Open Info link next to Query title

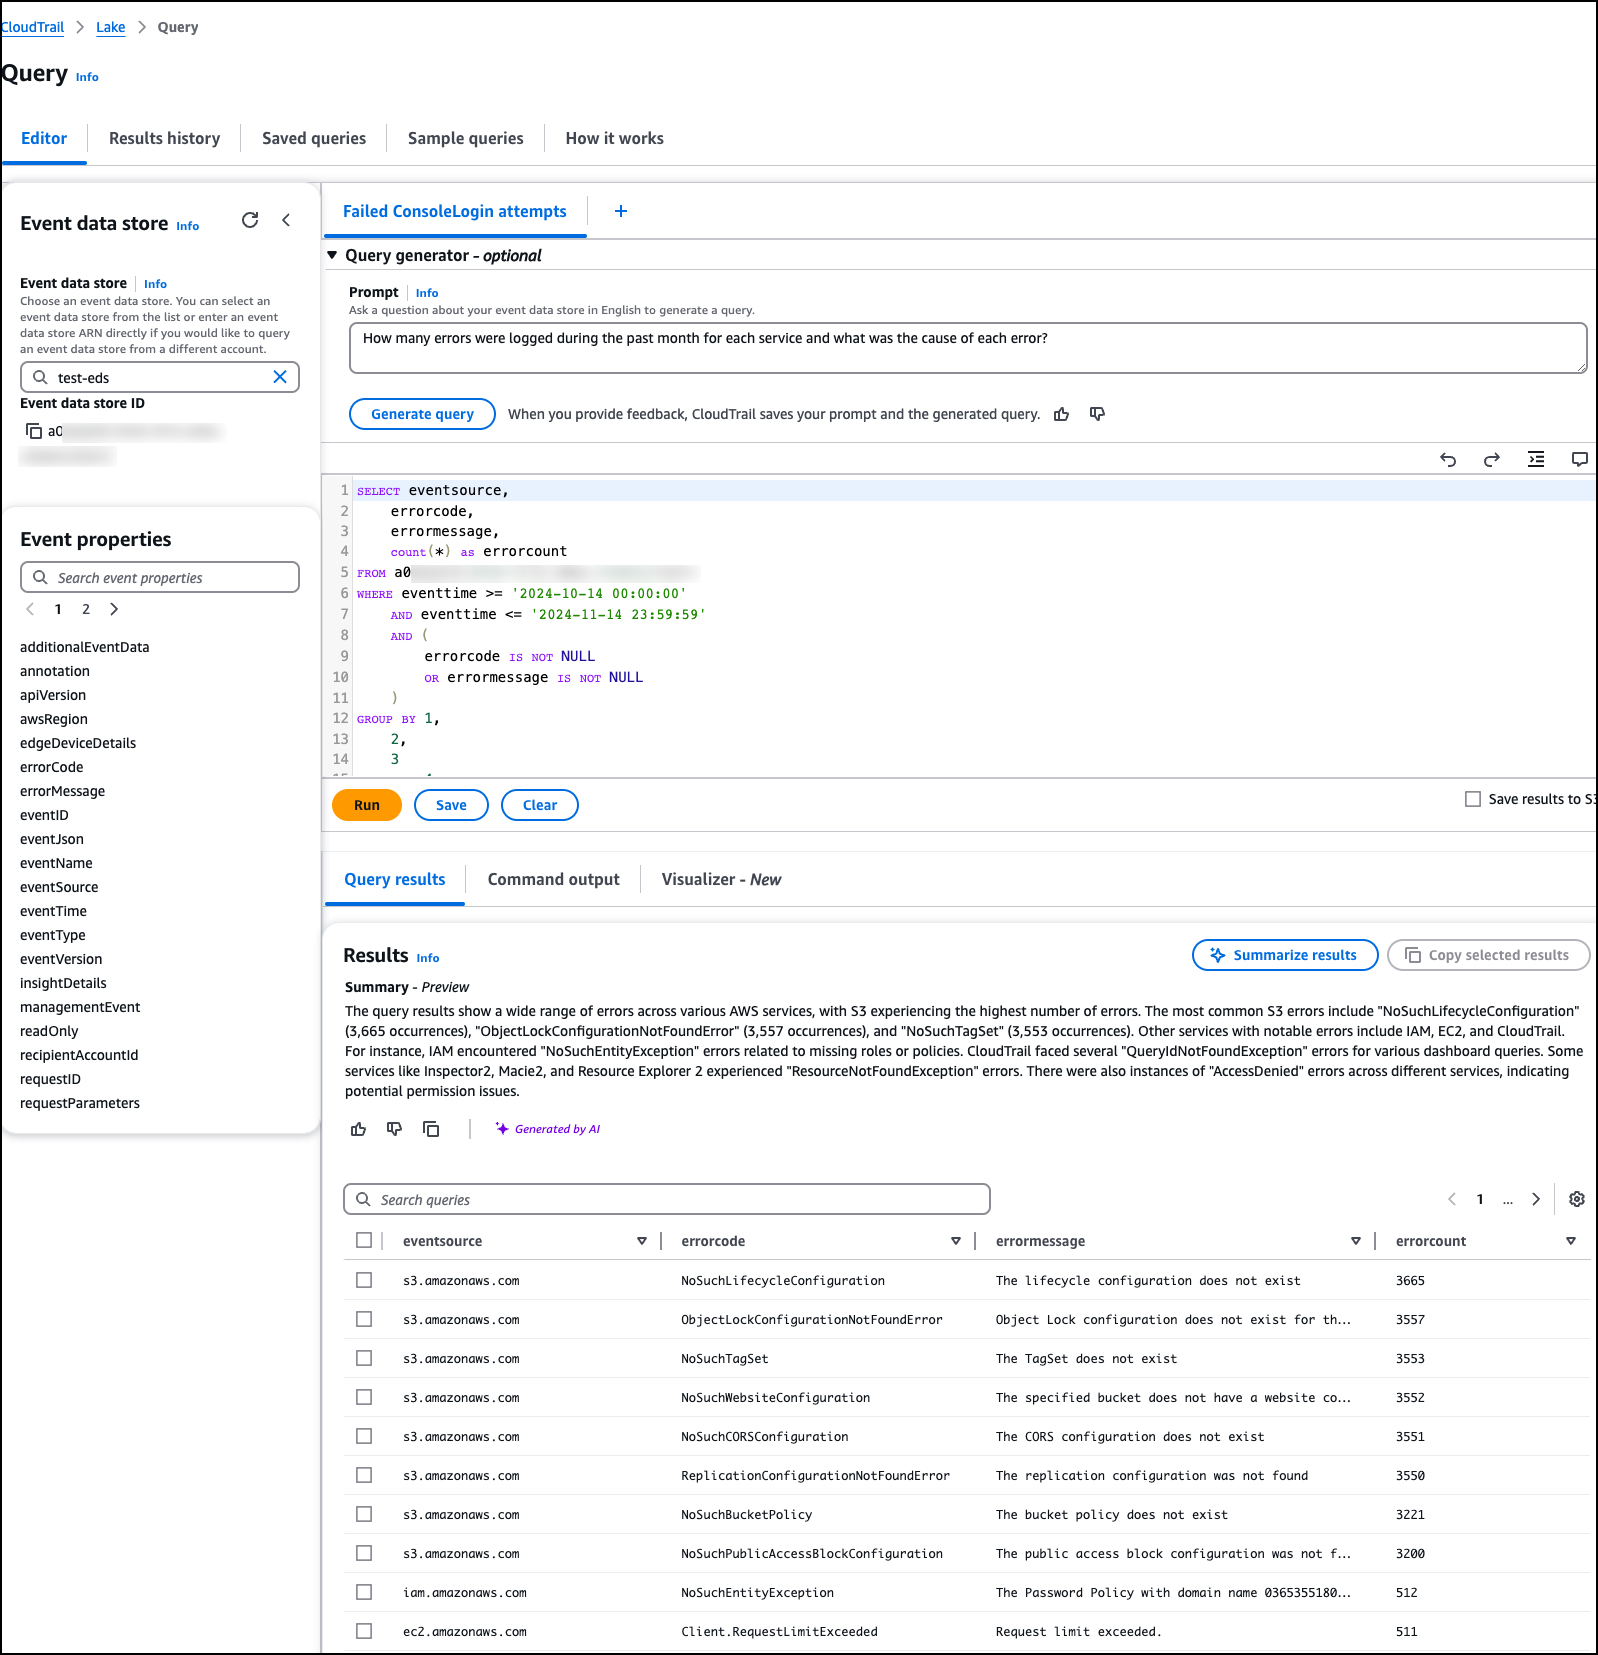pyautogui.click(x=87, y=77)
